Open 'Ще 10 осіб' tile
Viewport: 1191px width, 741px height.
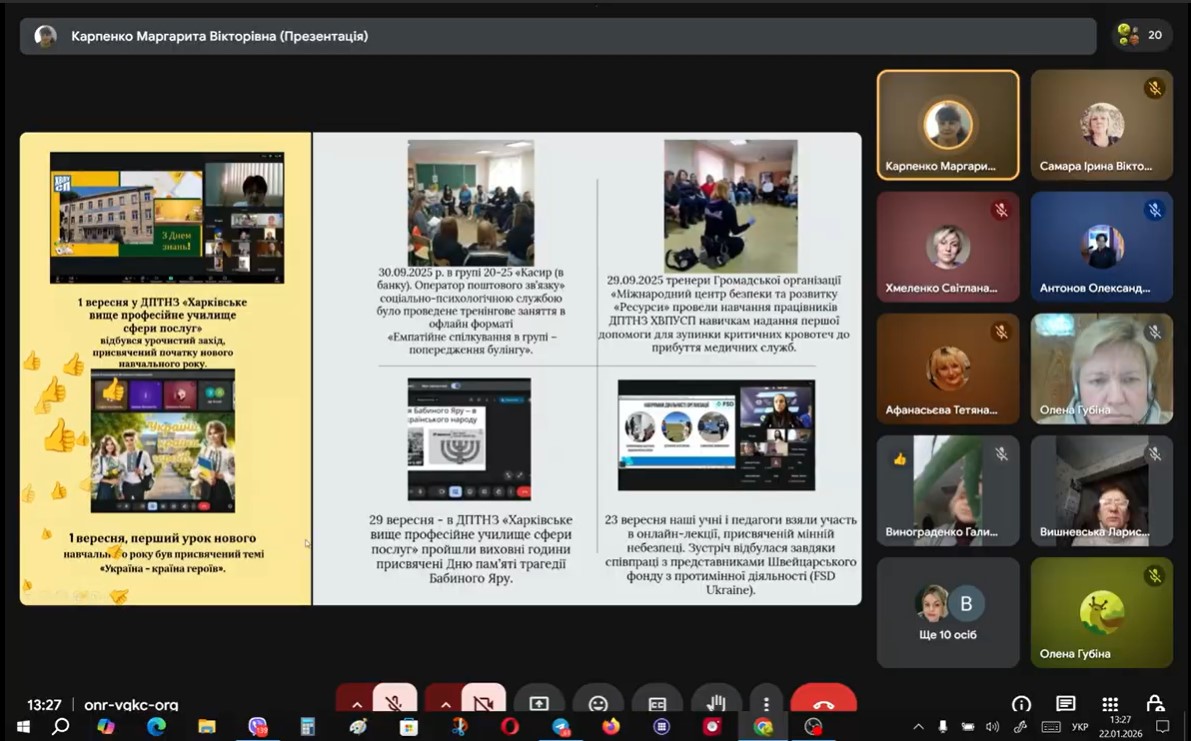[x=948, y=612]
